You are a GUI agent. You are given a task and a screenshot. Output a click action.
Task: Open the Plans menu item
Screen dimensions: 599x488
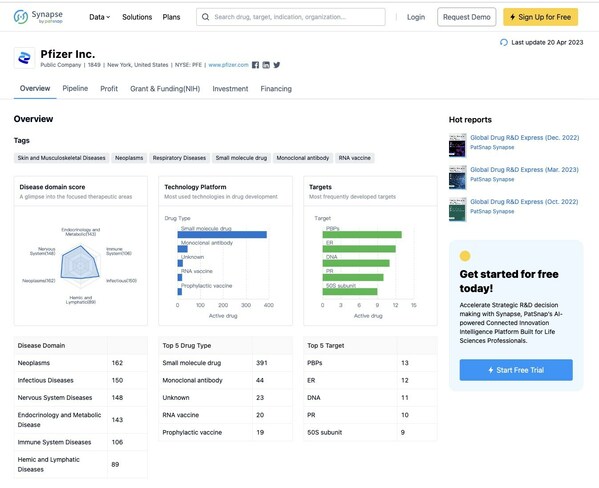(171, 17)
